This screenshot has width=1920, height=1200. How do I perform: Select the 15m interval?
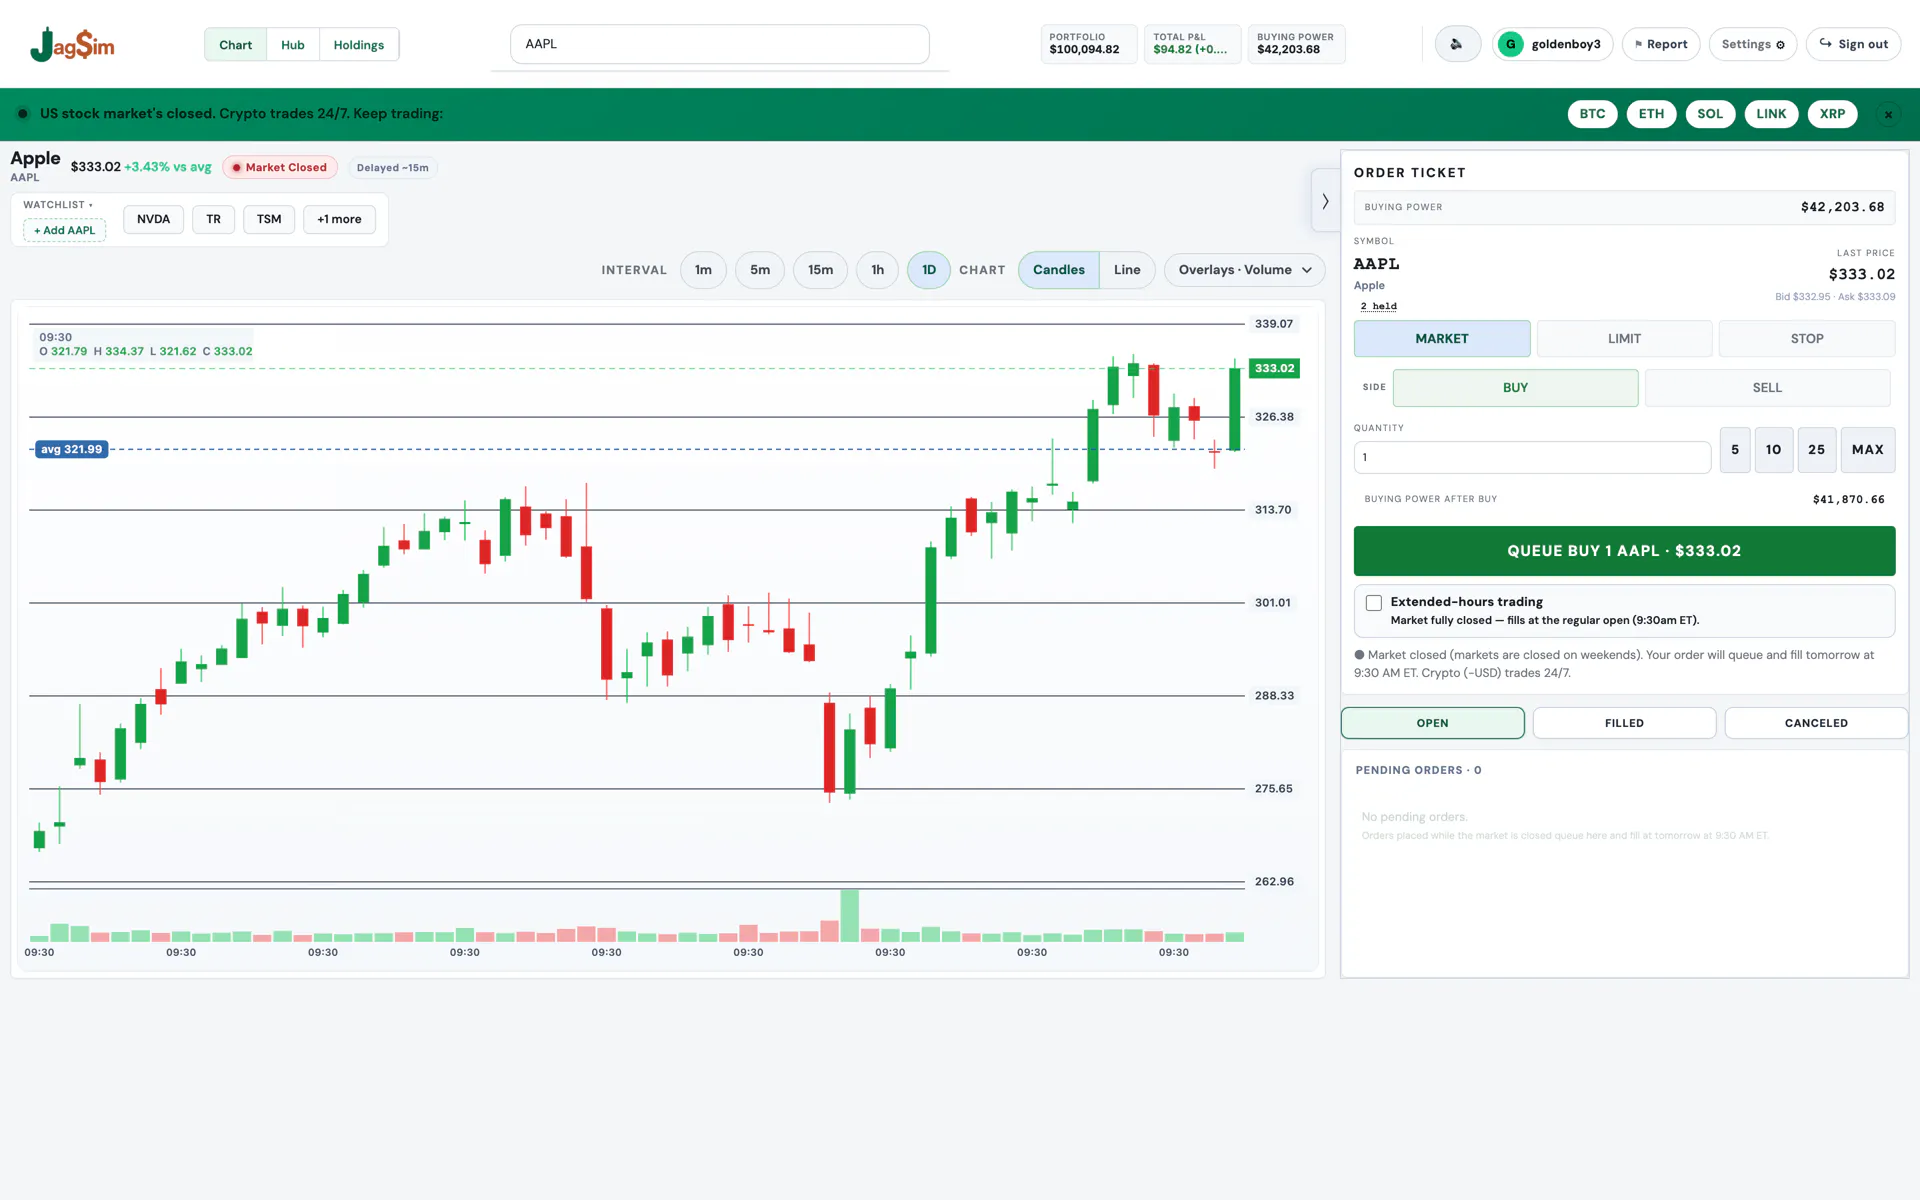pos(820,270)
